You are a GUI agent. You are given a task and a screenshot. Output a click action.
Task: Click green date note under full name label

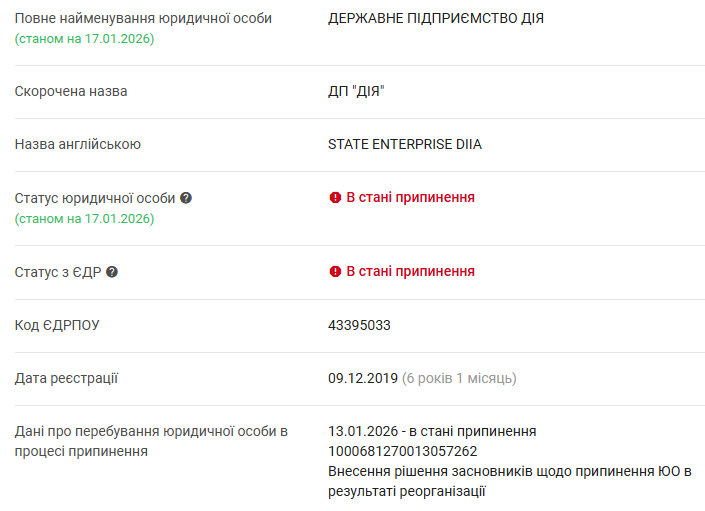[85, 38]
